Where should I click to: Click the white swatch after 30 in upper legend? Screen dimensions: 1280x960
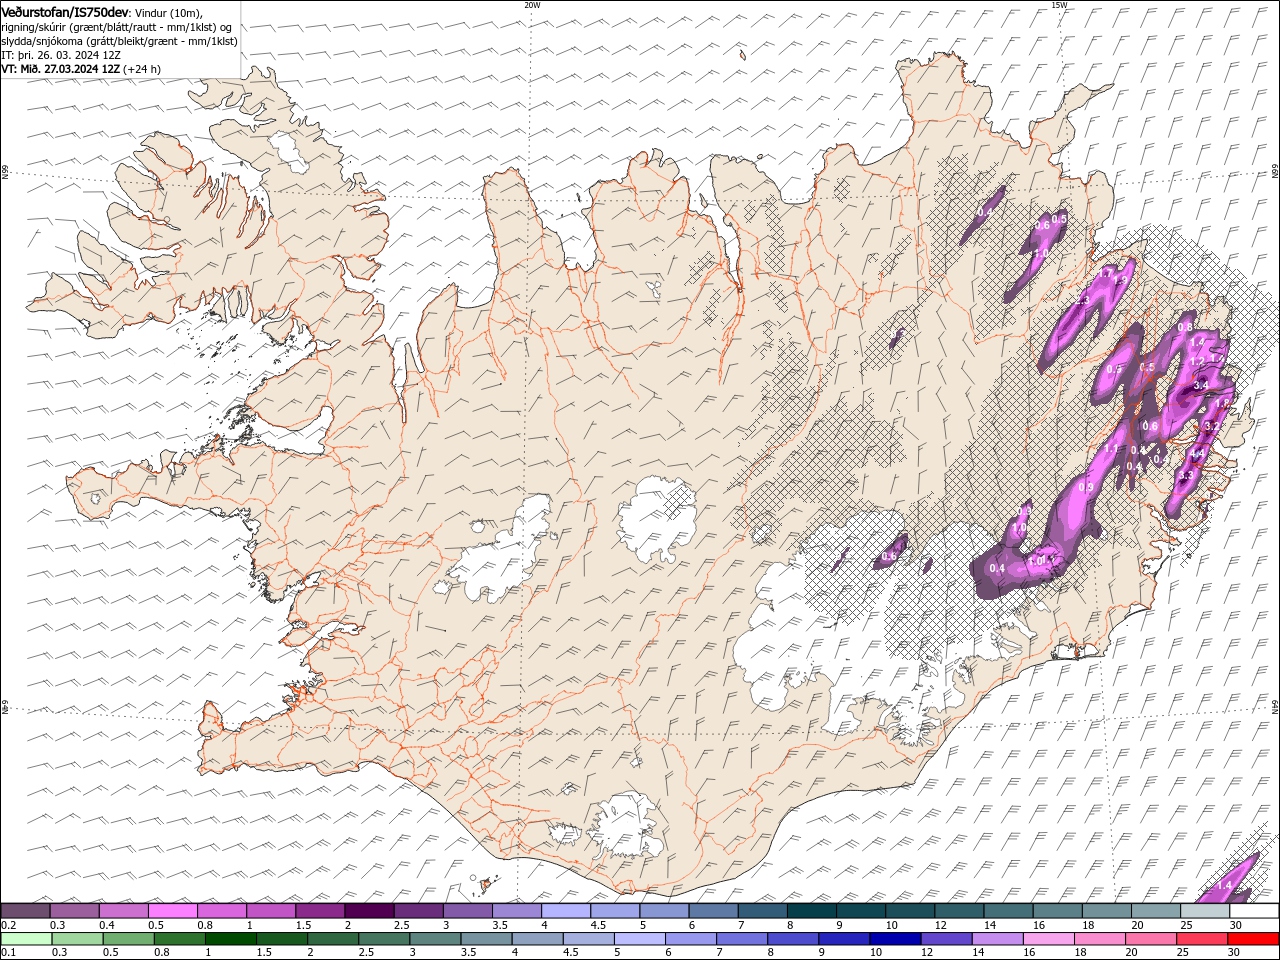pyautogui.click(x=1254, y=911)
